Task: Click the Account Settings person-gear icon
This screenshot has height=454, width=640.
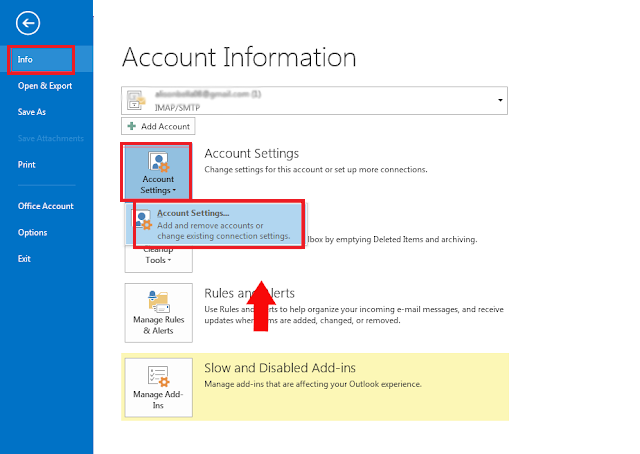Action: click(158, 162)
